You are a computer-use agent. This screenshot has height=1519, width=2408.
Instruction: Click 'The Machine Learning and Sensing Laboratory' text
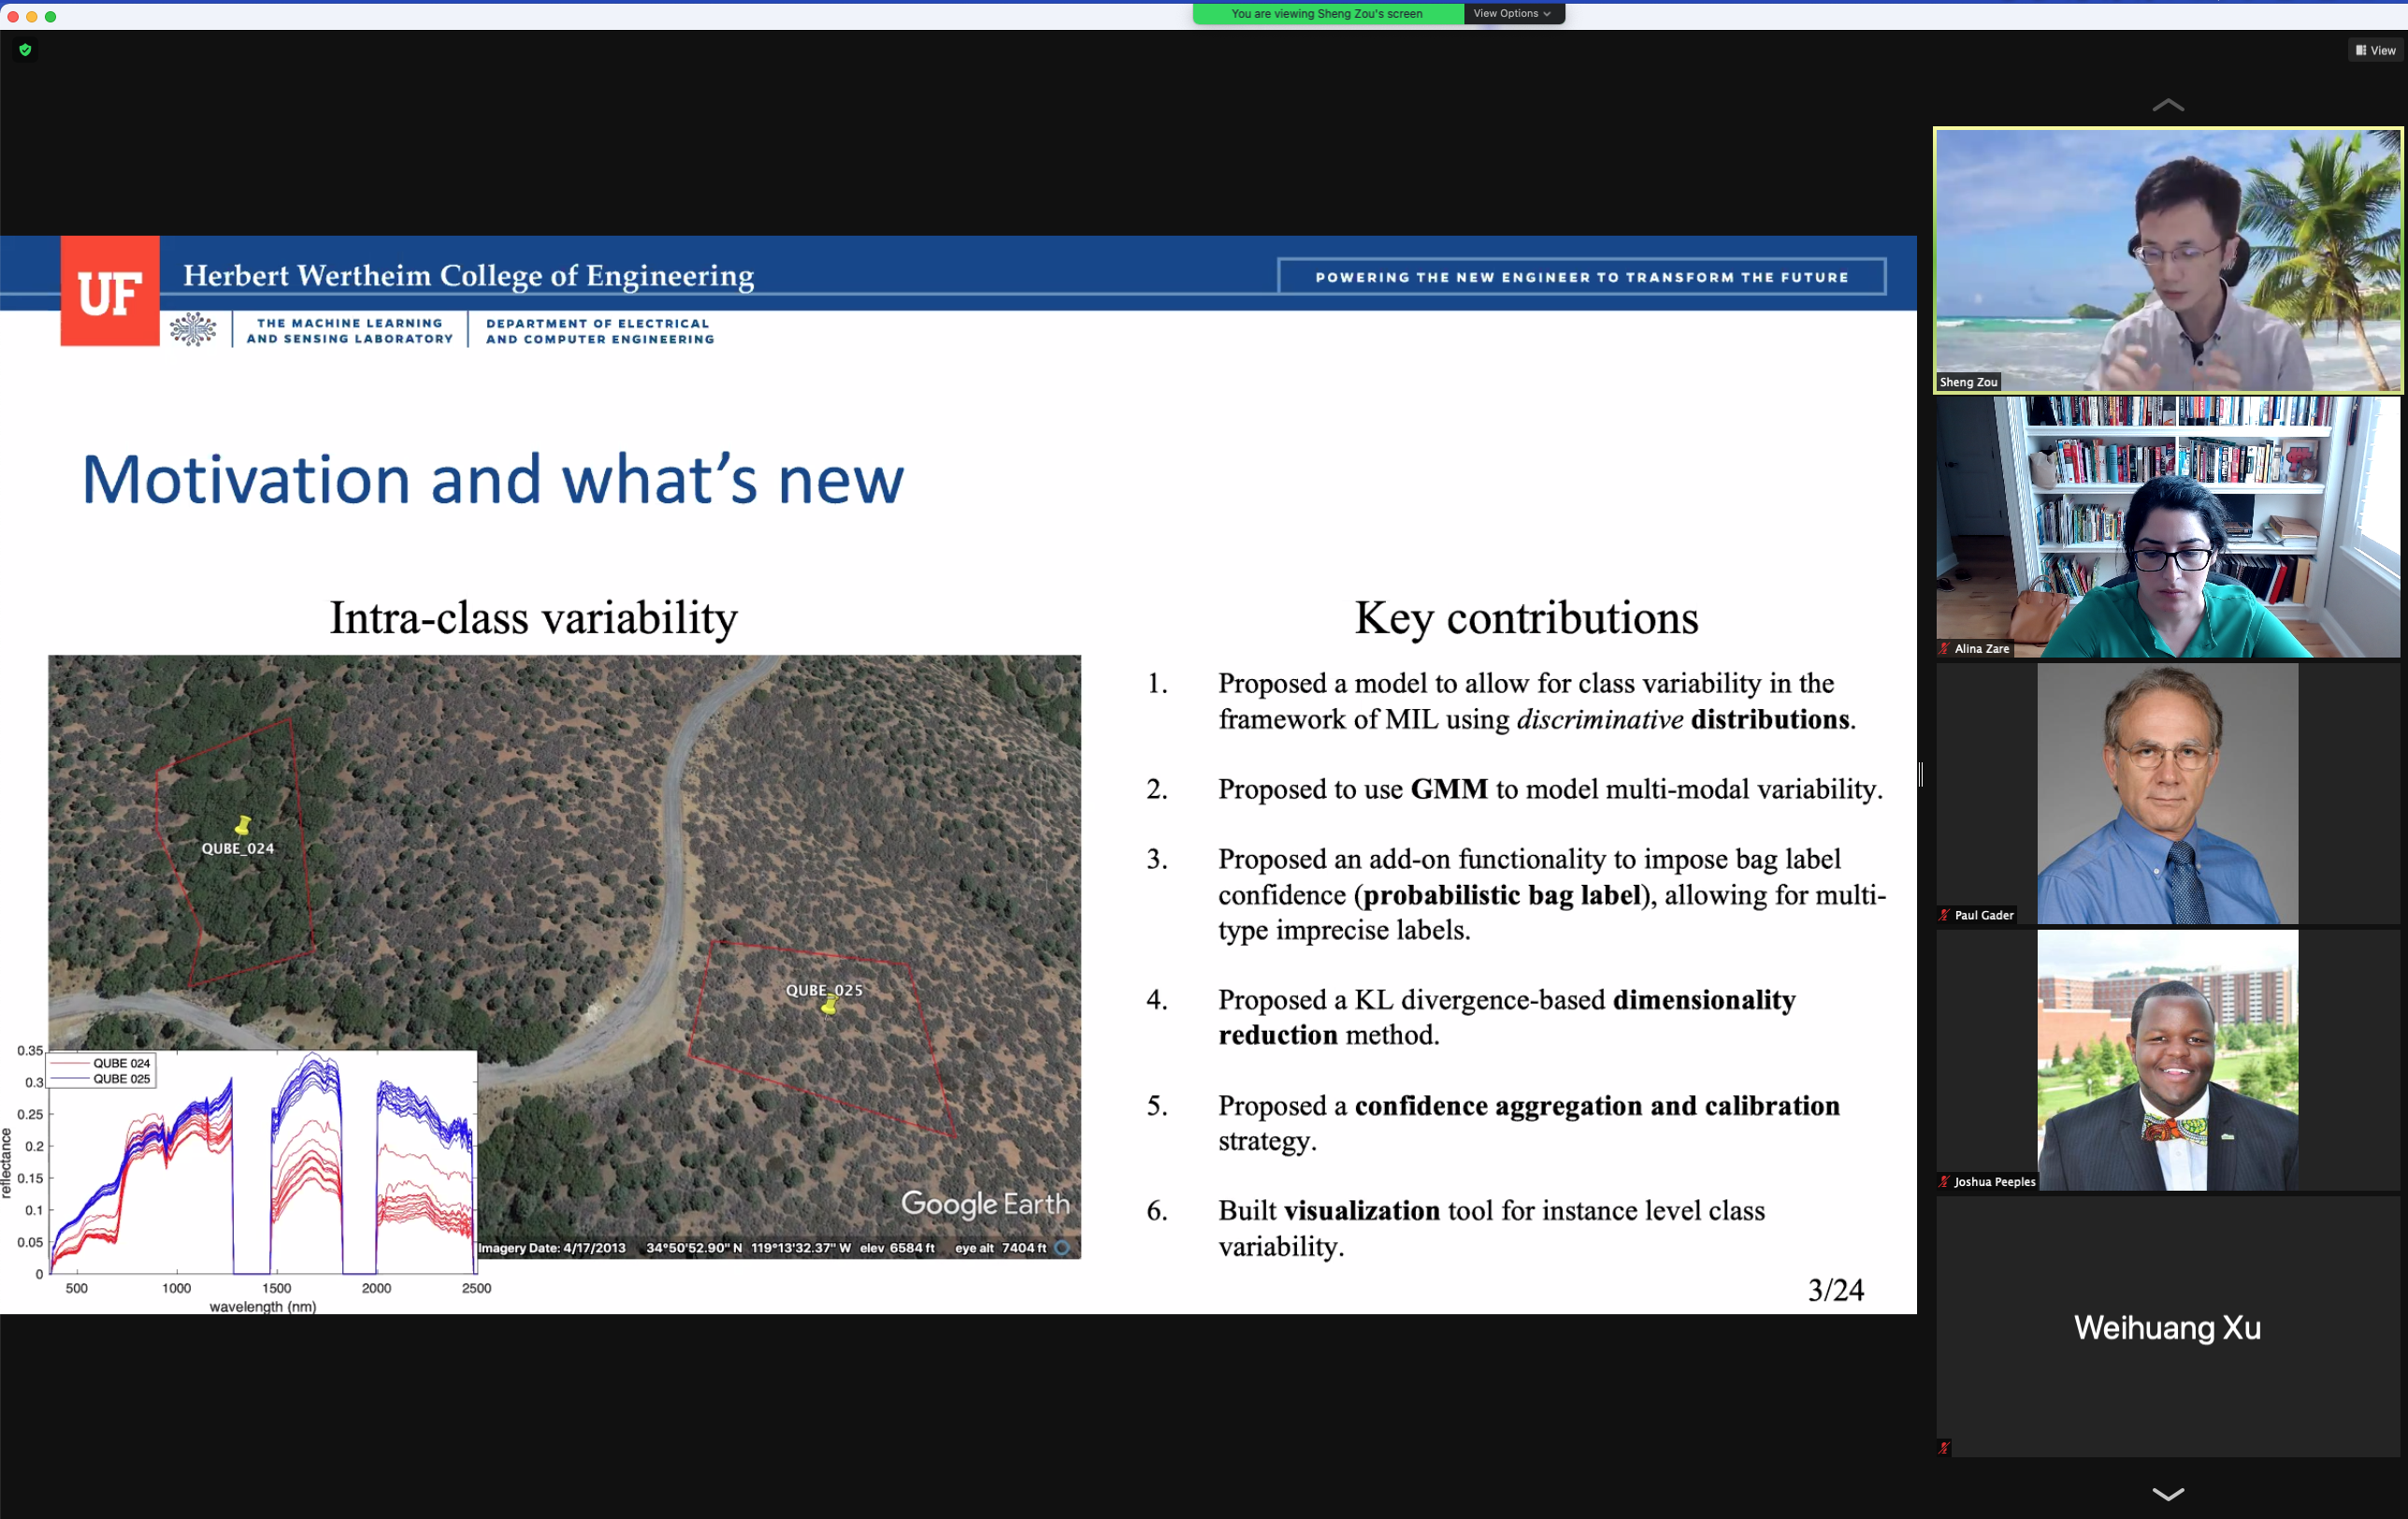click(x=350, y=331)
